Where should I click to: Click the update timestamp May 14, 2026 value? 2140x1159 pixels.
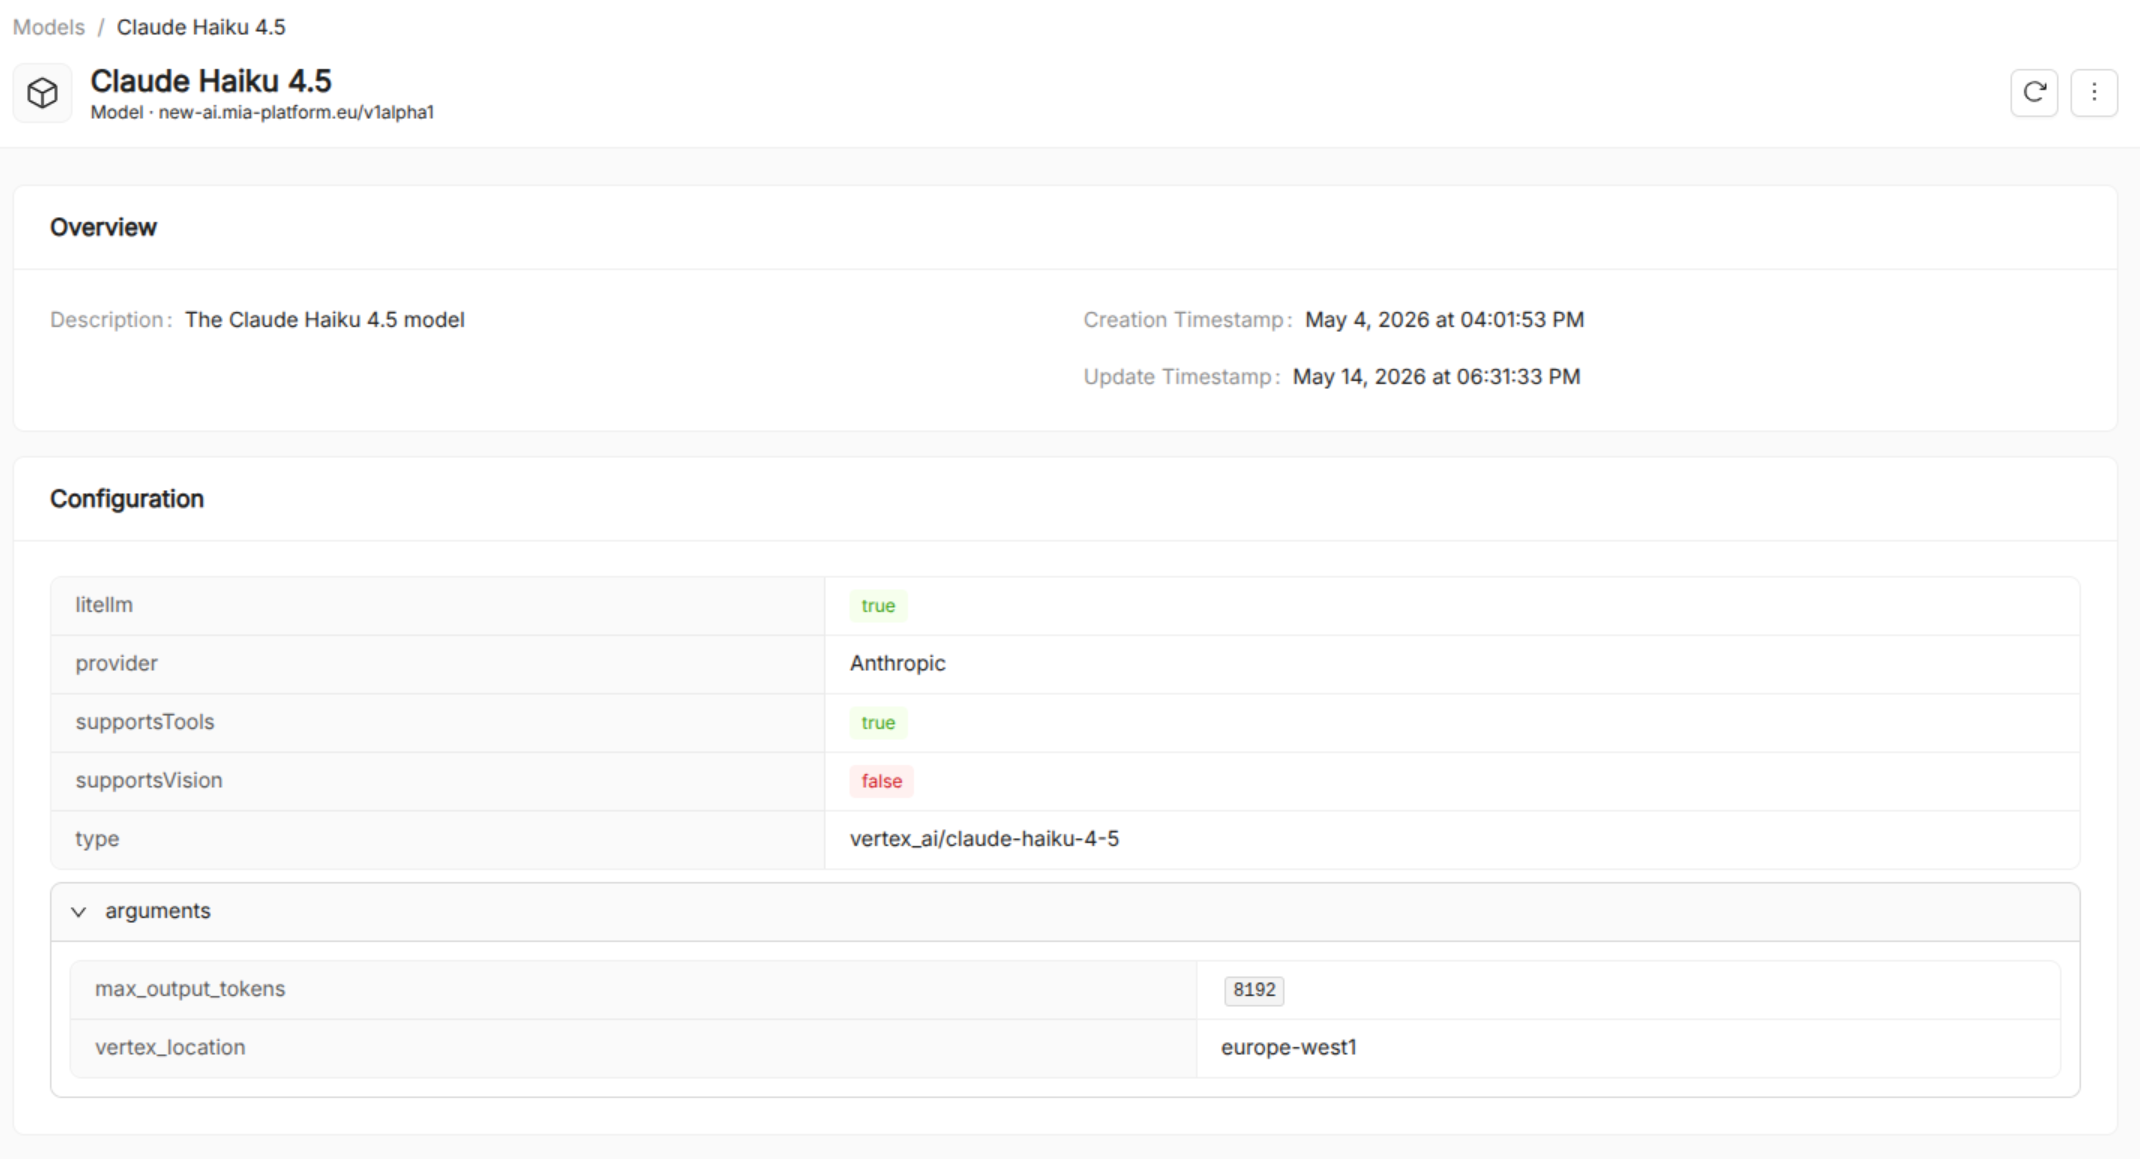[1437, 377]
